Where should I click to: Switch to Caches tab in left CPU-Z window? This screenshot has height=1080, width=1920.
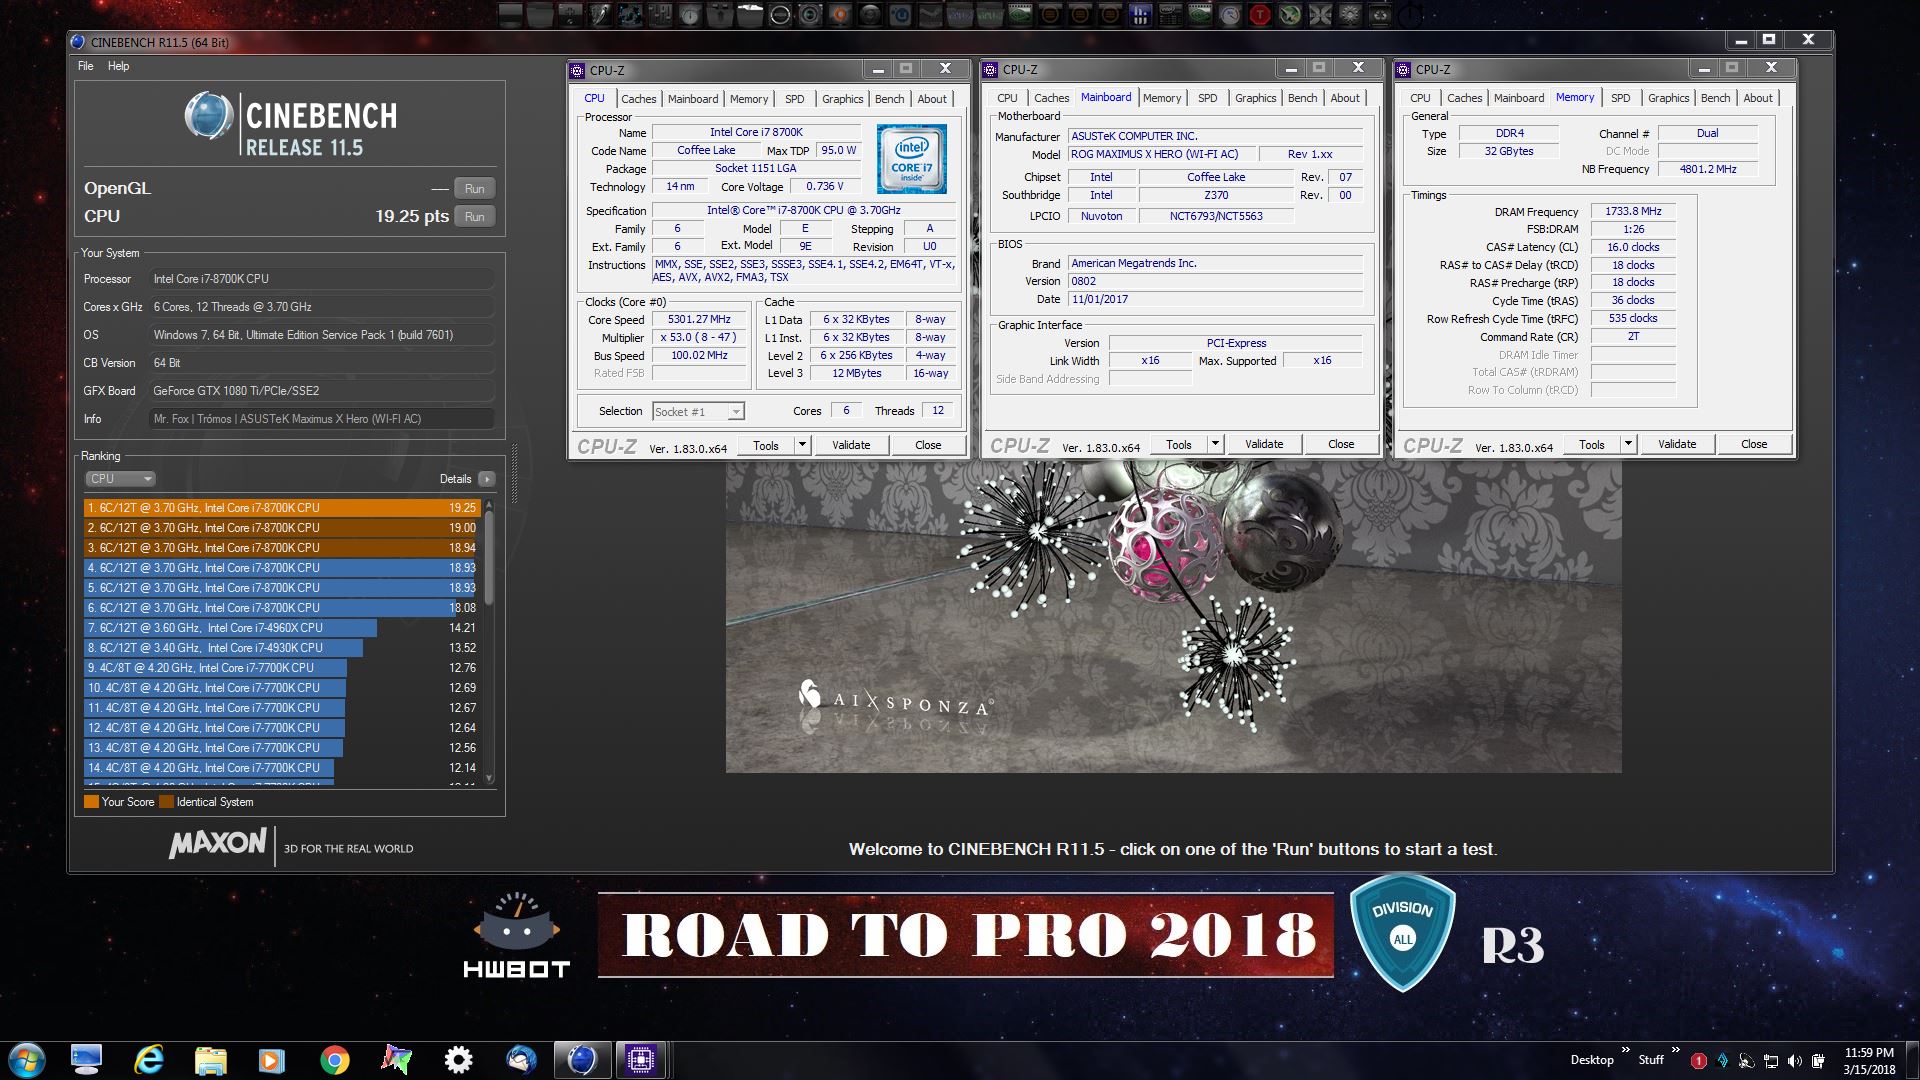click(639, 99)
